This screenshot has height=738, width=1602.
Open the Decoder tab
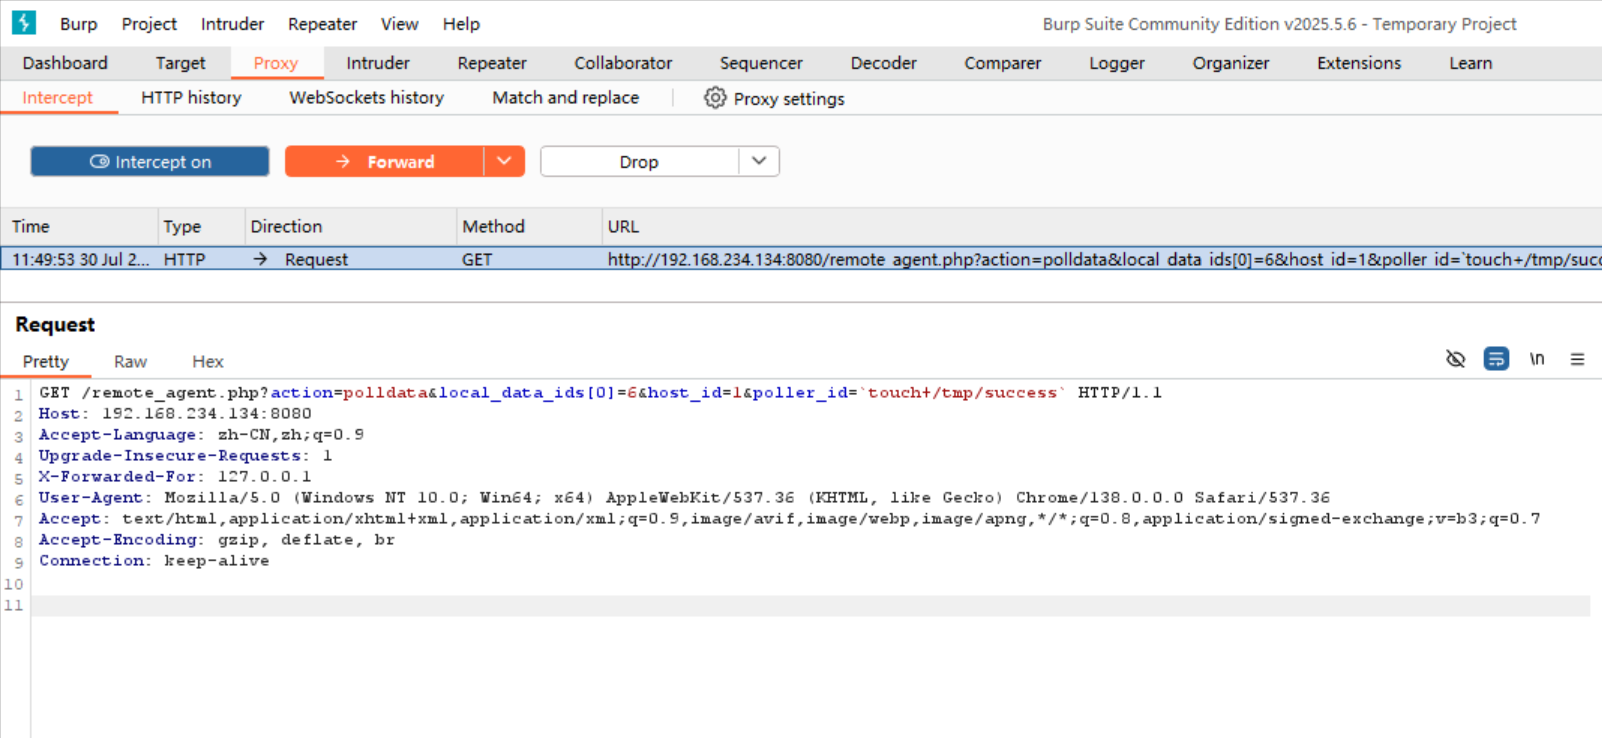point(884,63)
